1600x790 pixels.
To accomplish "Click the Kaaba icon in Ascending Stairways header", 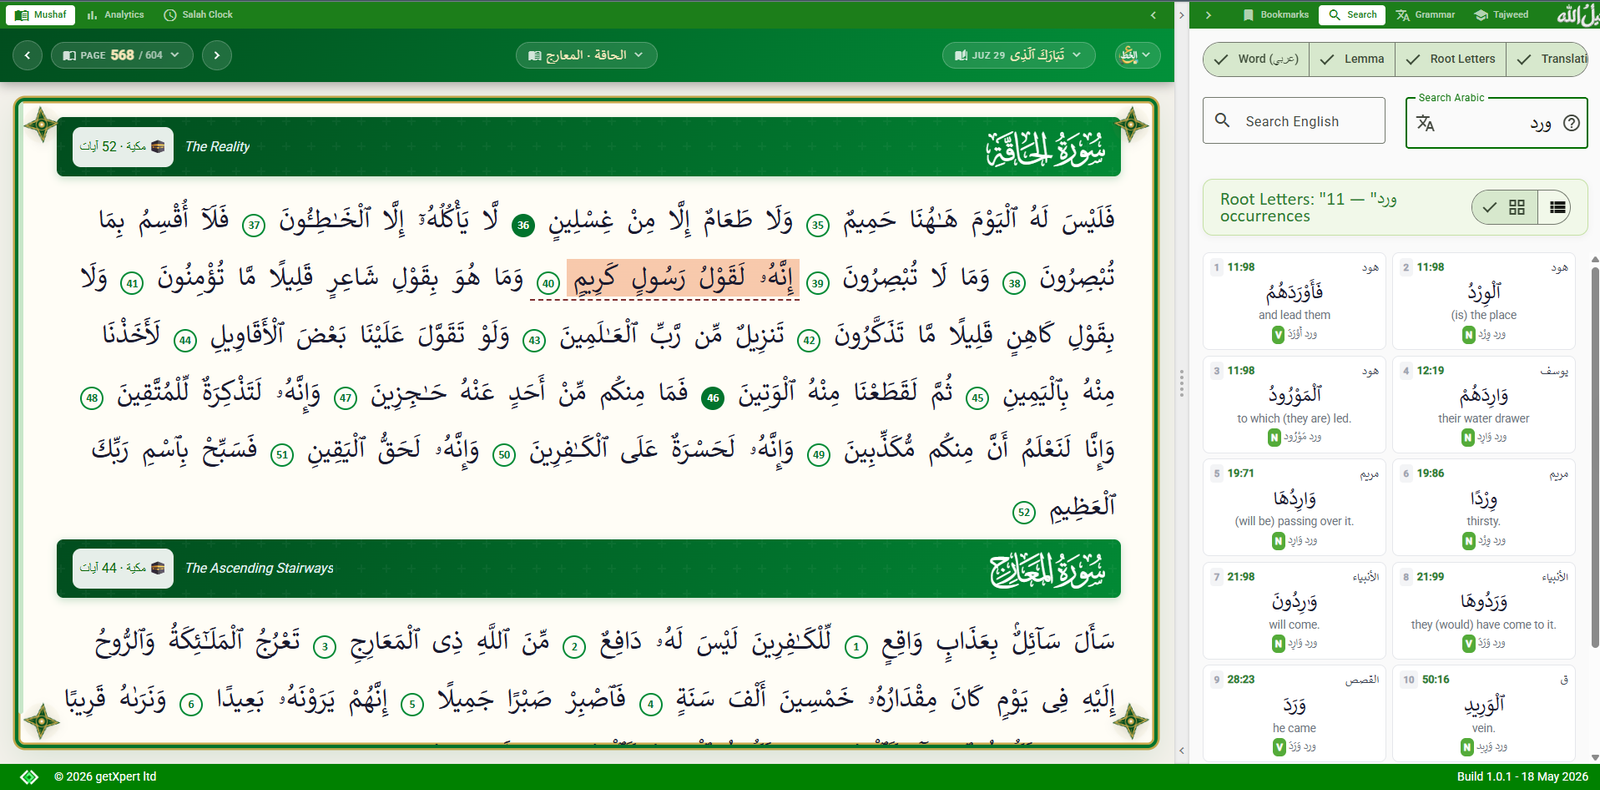I will pyautogui.click(x=158, y=568).
